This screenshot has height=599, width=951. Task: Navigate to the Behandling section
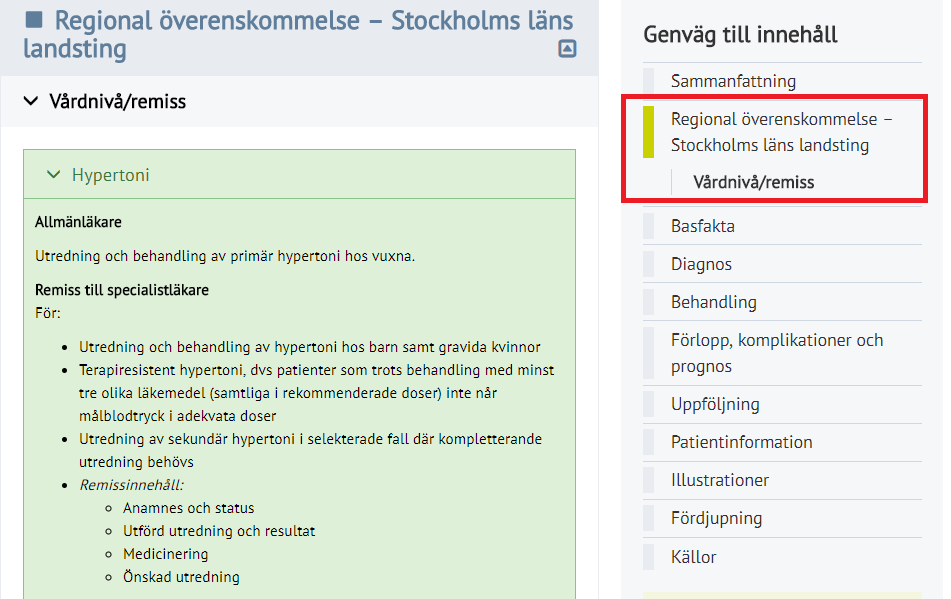pos(714,302)
